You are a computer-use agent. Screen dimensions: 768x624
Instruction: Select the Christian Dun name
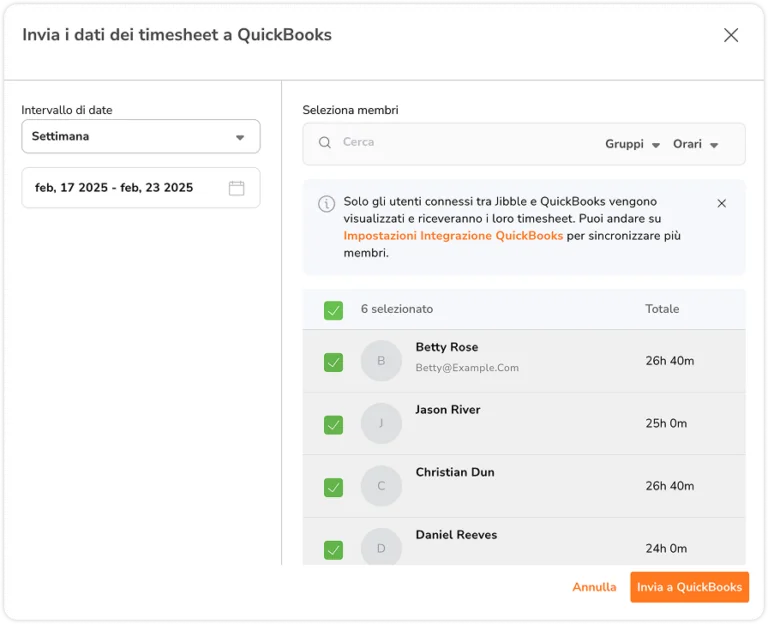click(x=455, y=472)
